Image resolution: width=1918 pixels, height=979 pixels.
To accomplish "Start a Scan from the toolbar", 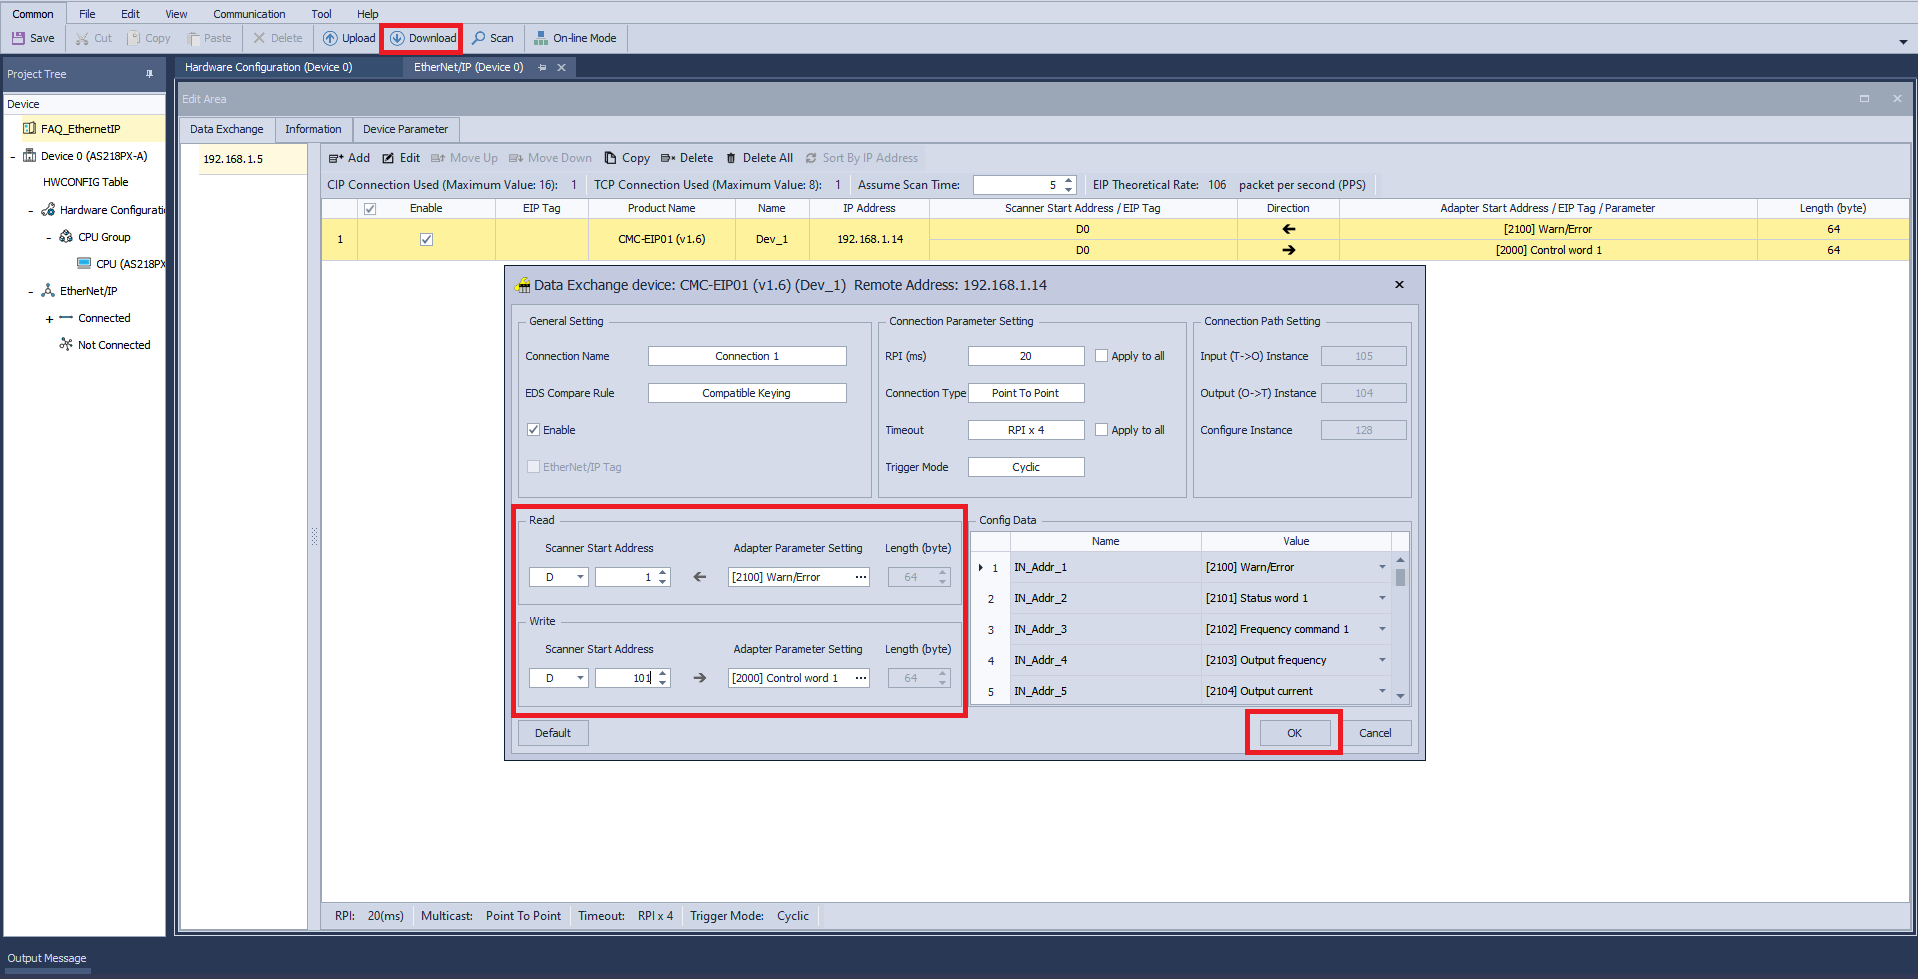I will coord(492,38).
